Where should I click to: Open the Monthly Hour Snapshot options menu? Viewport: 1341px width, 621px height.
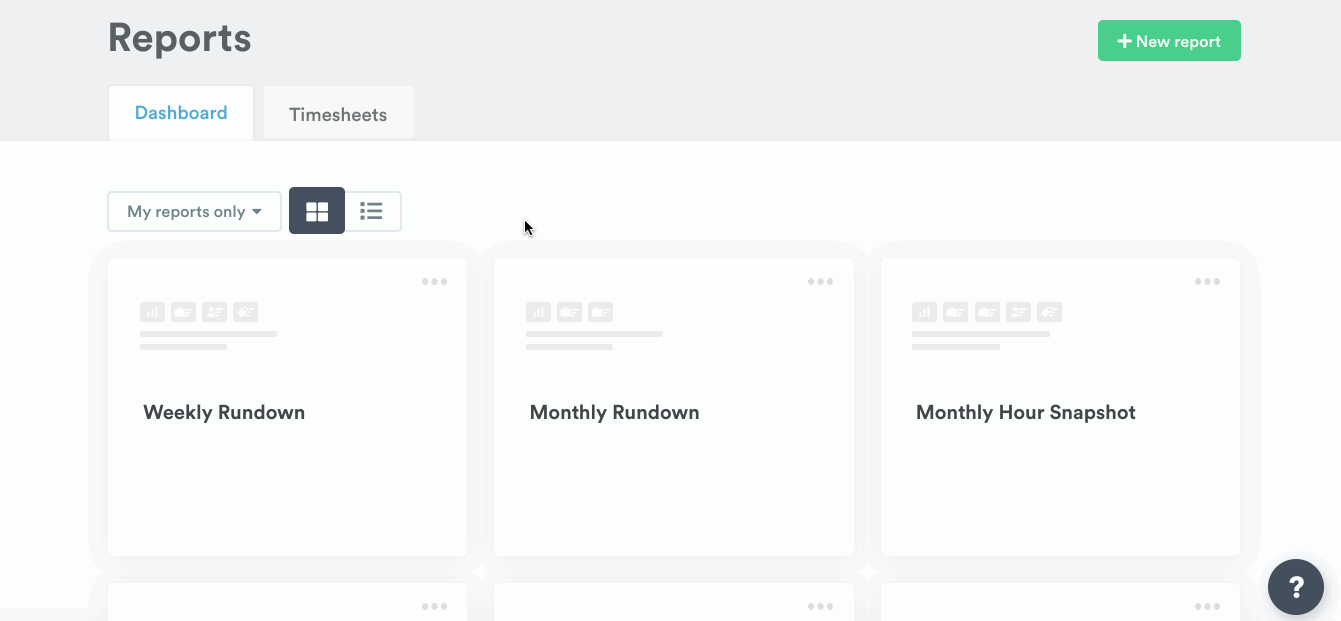pyautogui.click(x=1207, y=282)
